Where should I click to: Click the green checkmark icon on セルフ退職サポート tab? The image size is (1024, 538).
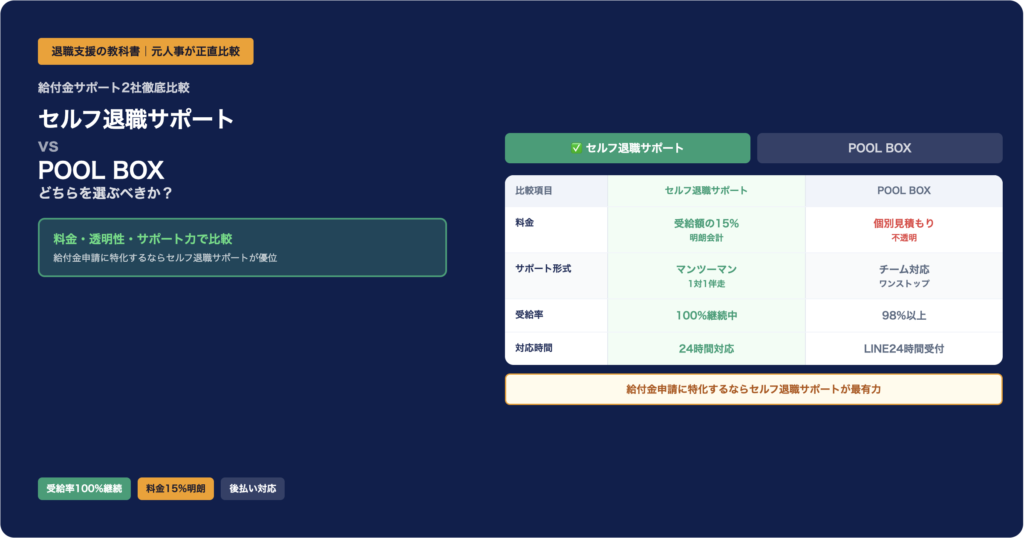(576, 148)
